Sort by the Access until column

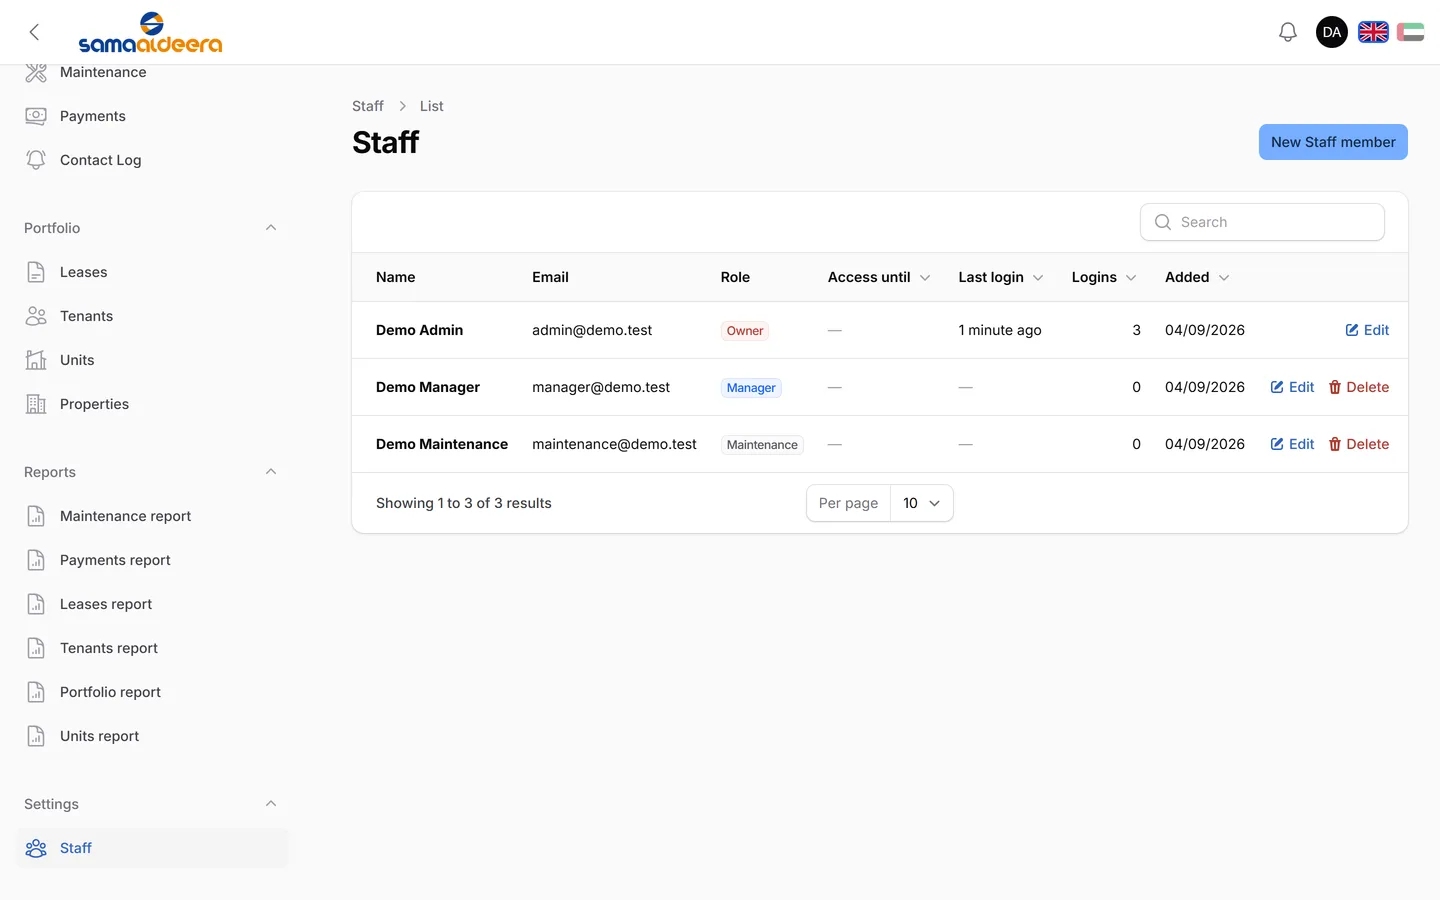pyautogui.click(x=879, y=277)
